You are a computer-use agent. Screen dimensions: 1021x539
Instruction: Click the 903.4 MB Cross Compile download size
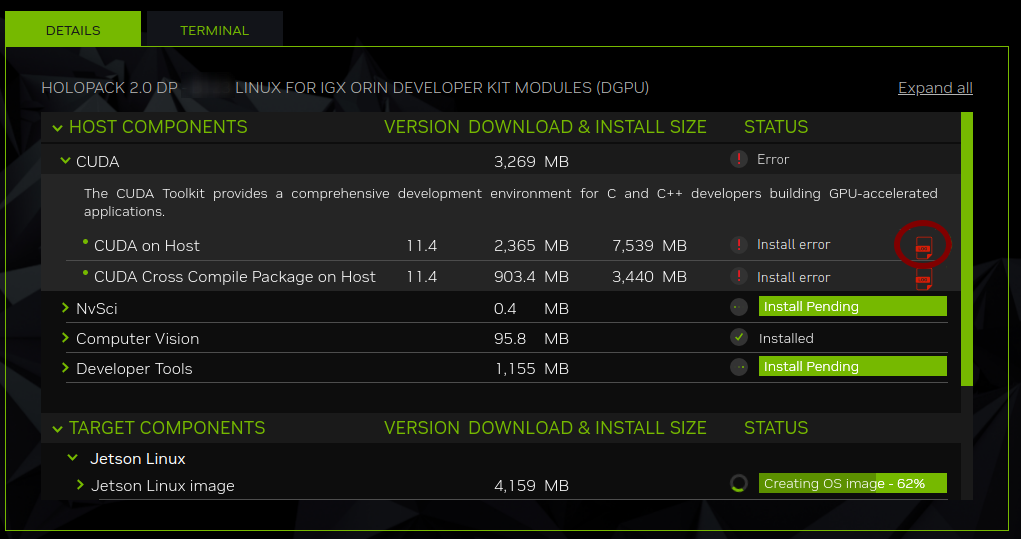pyautogui.click(x=531, y=277)
